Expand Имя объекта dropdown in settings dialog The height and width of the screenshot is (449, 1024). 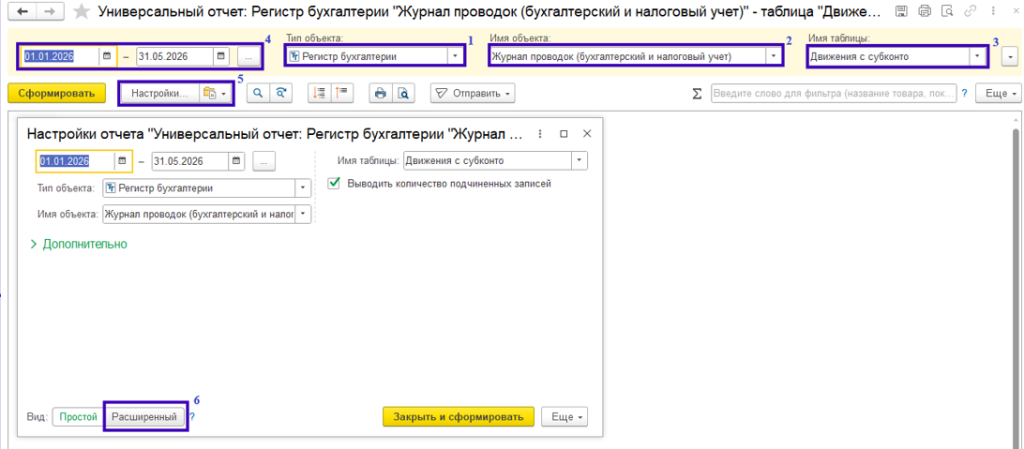(x=304, y=214)
